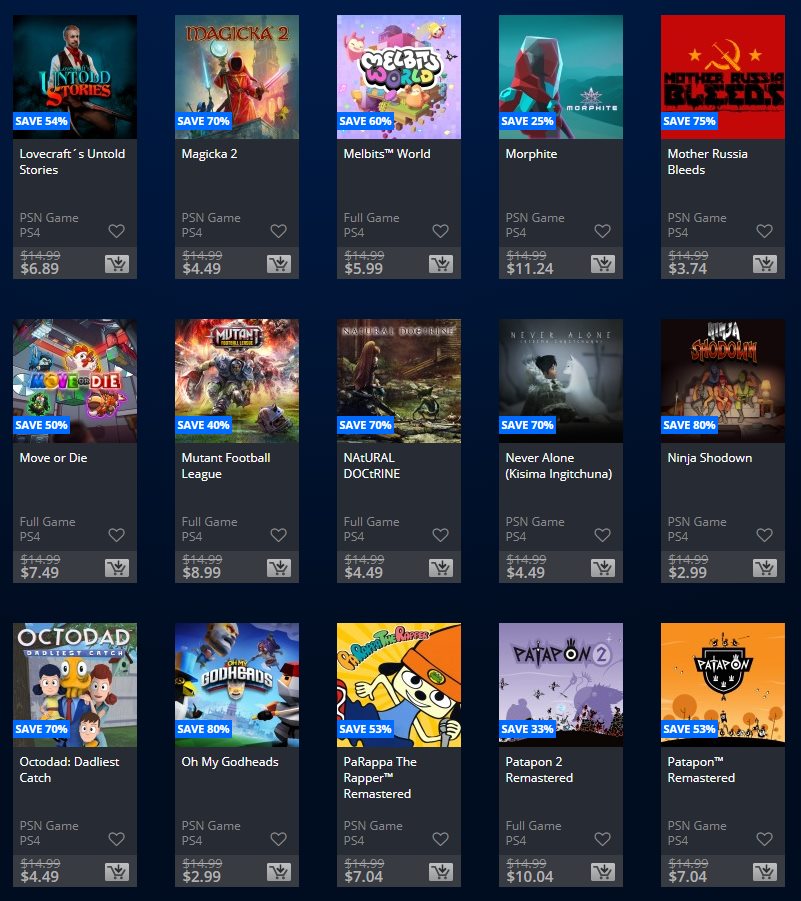This screenshot has height=901, width=801.
Task: Add NAtURAL DOCtRINE to cart
Action: coord(441,568)
